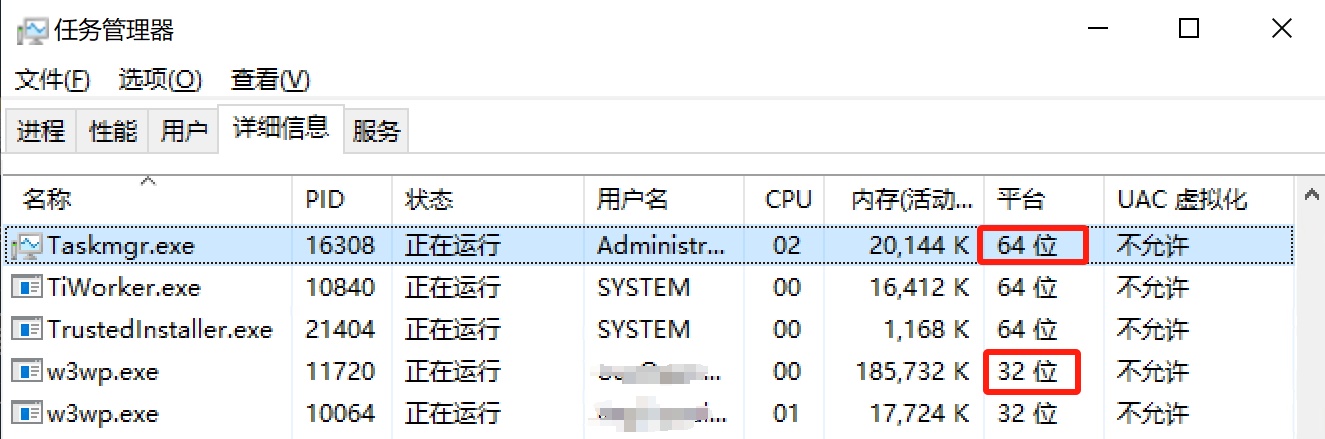Click the w3wp.exe icon for PID 10064
Screen dimensions: 1325x439
click(28, 414)
